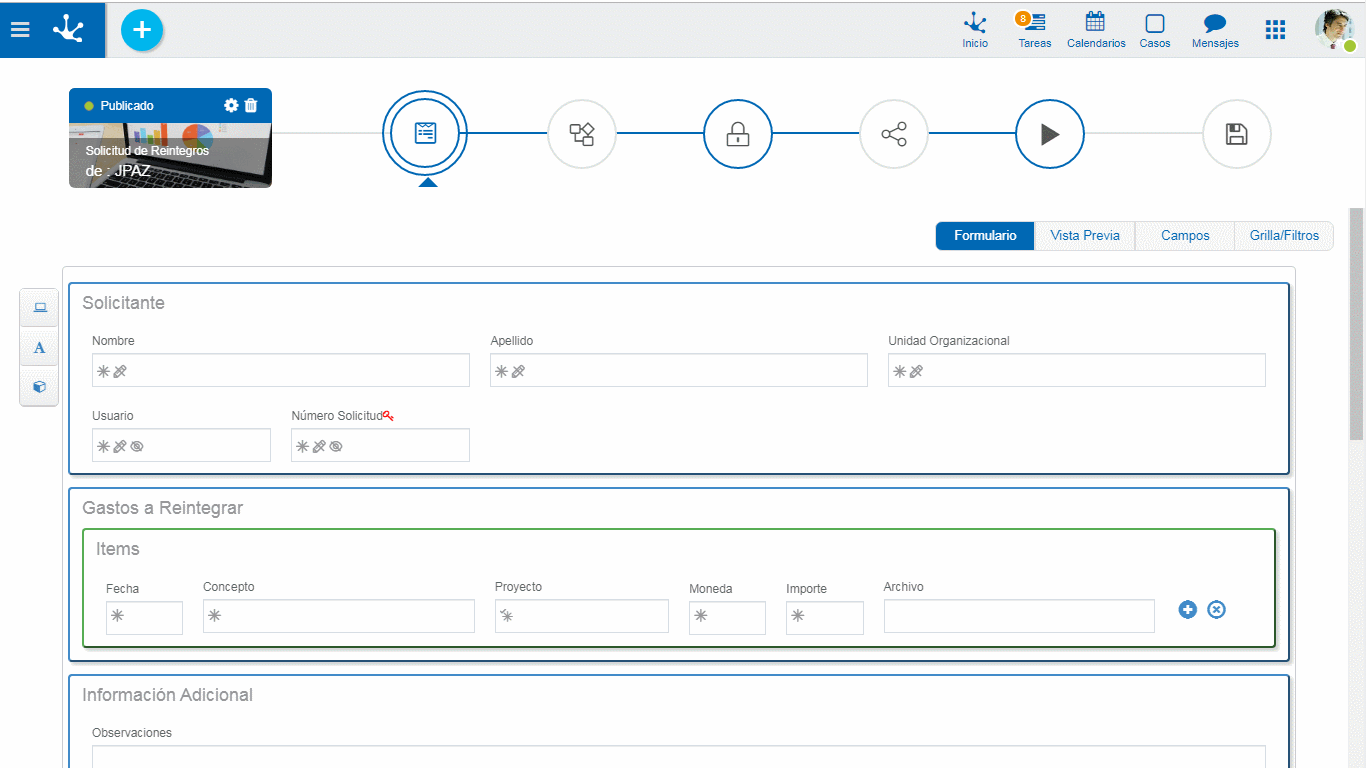Open Casos from top bar
Viewport: 1366px width, 768px height.
click(1155, 31)
